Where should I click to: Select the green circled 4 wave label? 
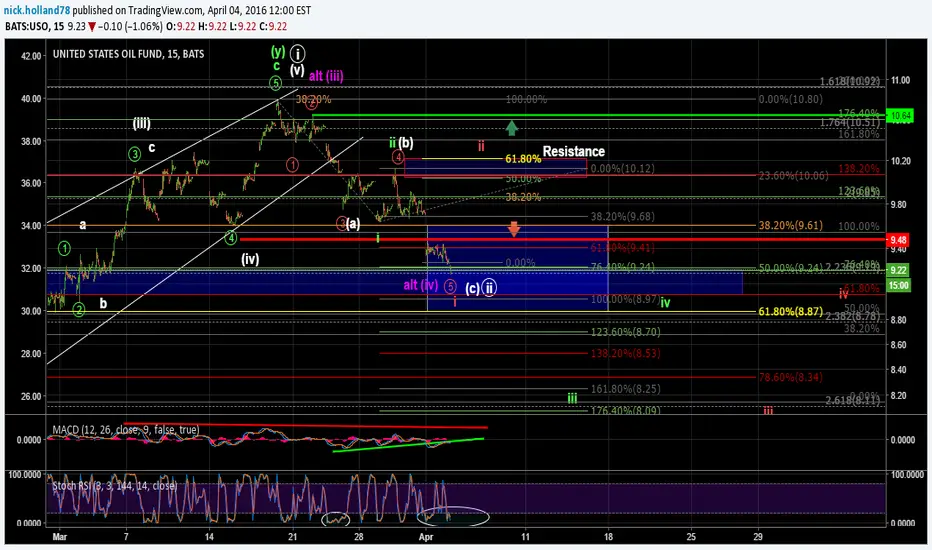coord(231,238)
